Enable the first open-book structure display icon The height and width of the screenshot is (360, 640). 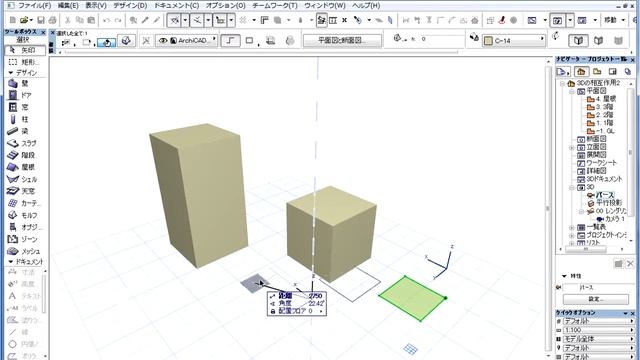coord(578,40)
